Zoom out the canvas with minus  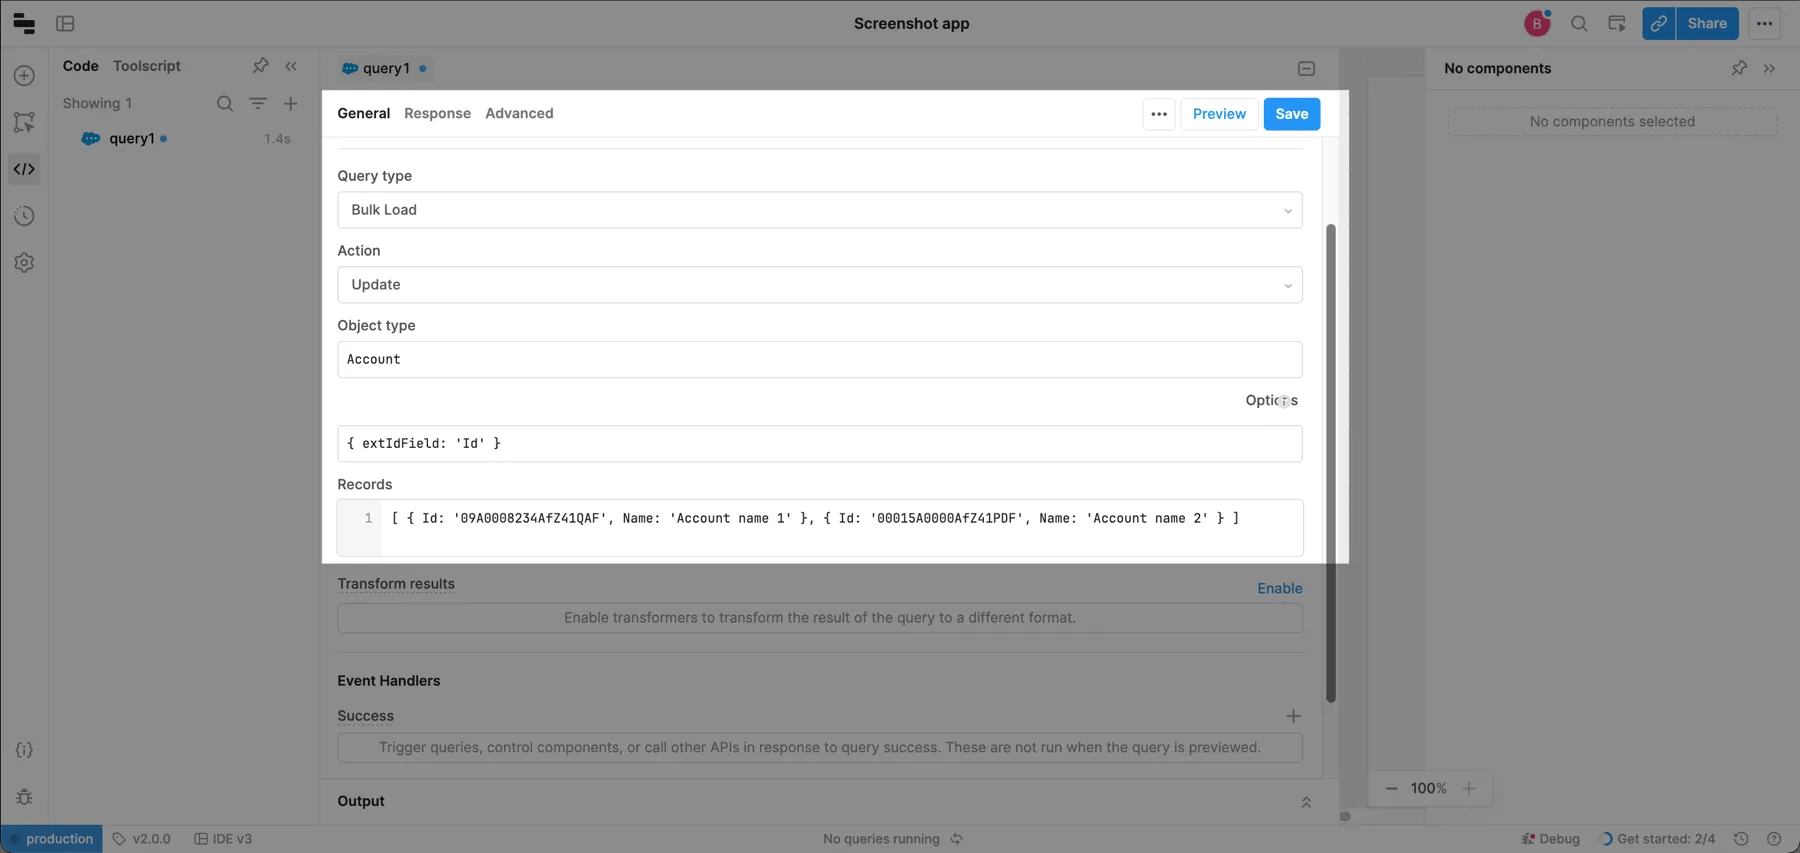[x=1391, y=788]
